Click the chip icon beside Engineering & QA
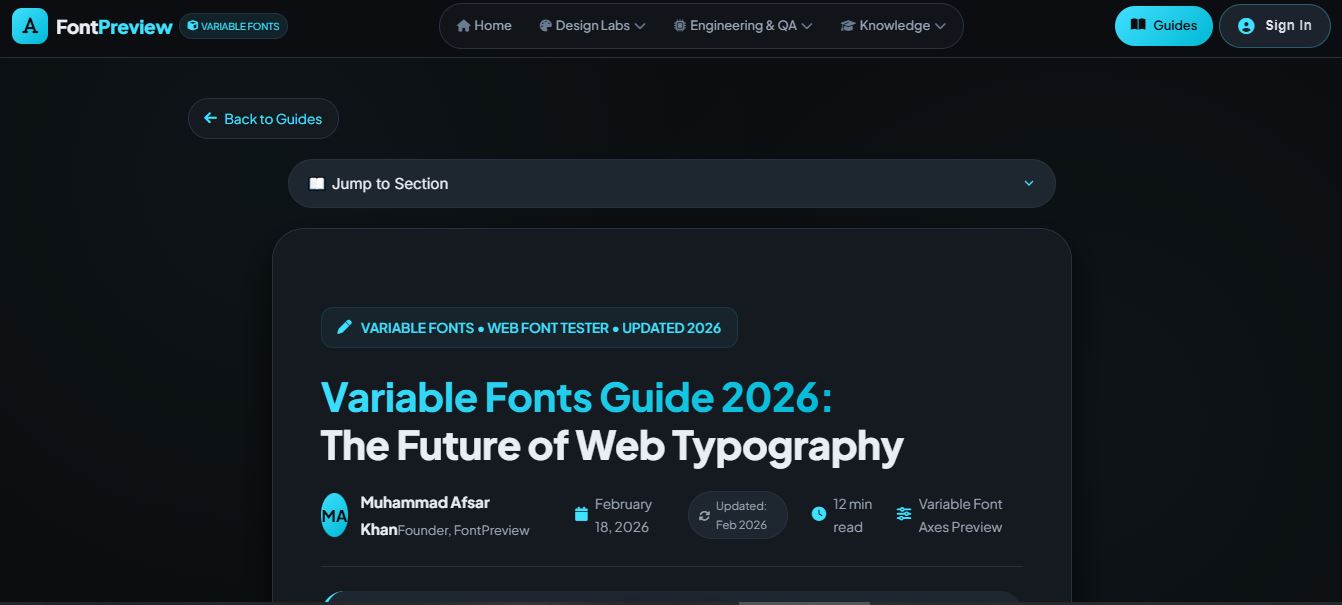The image size is (1342, 605). (x=680, y=26)
